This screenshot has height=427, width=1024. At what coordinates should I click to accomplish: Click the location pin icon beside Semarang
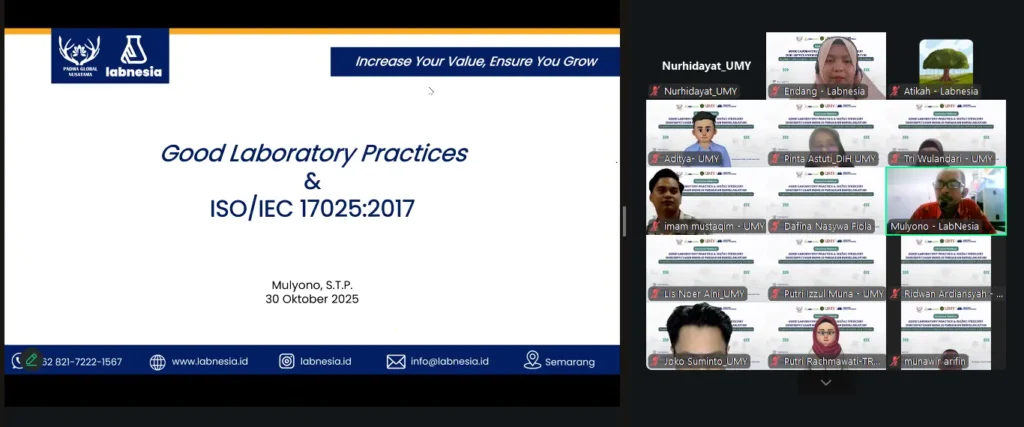click(532, 360)
